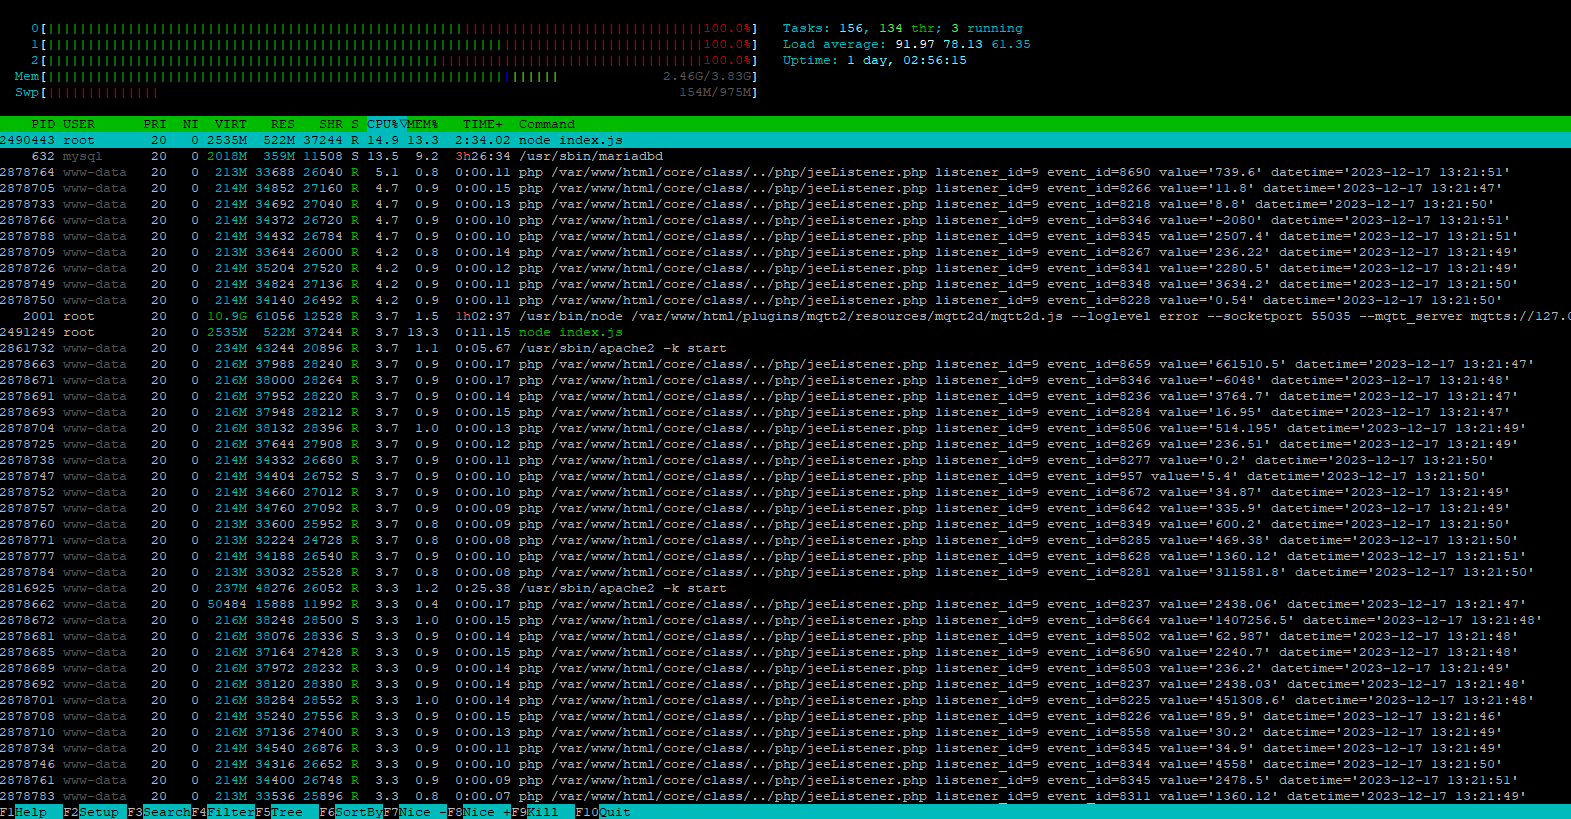Sort by the TIME+ column header
This screenshot has height=819, width=1571.
(483, 124)
